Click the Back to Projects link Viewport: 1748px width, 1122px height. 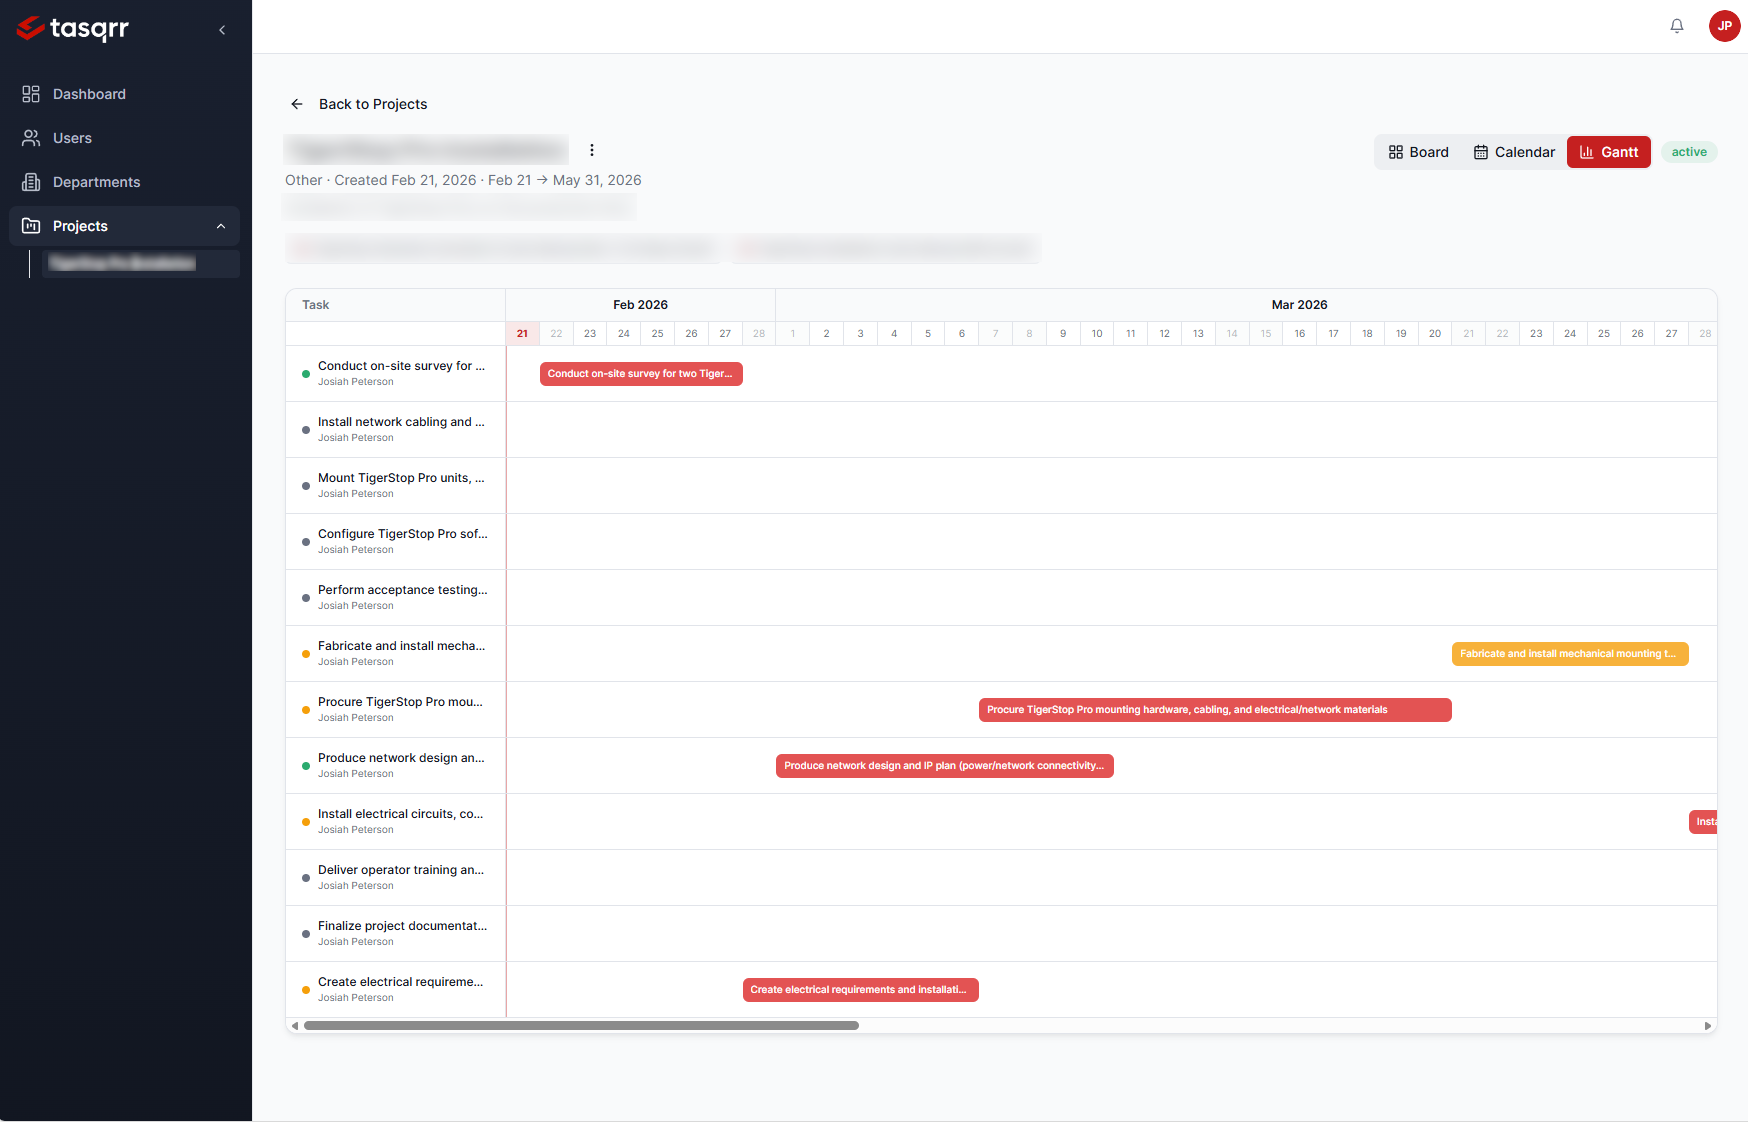point(372,104)
